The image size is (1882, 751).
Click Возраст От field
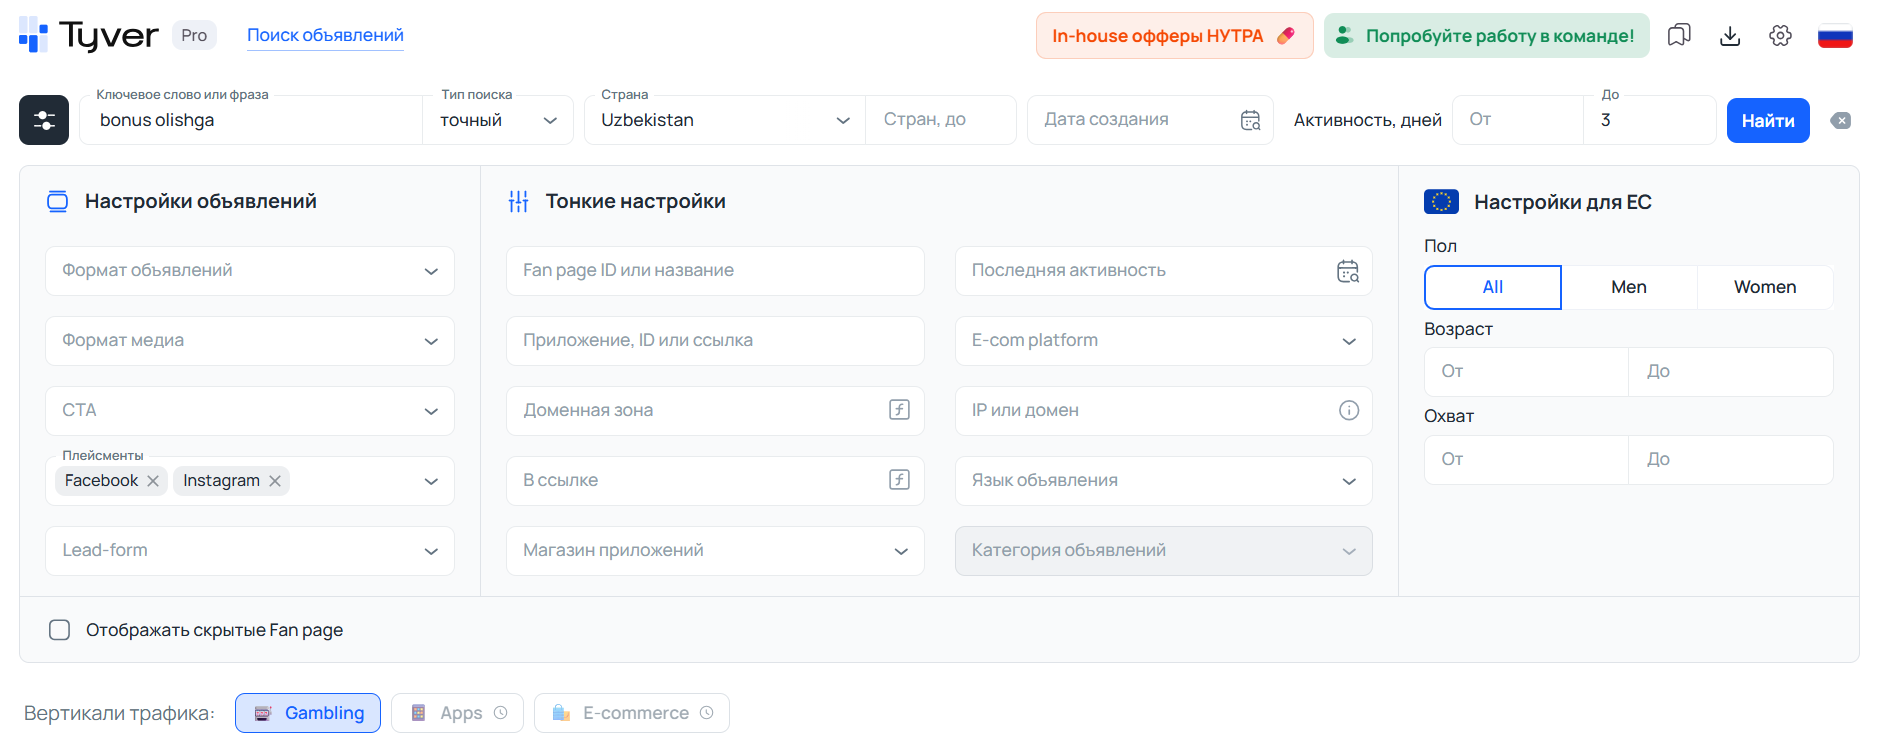(1526, 372)
